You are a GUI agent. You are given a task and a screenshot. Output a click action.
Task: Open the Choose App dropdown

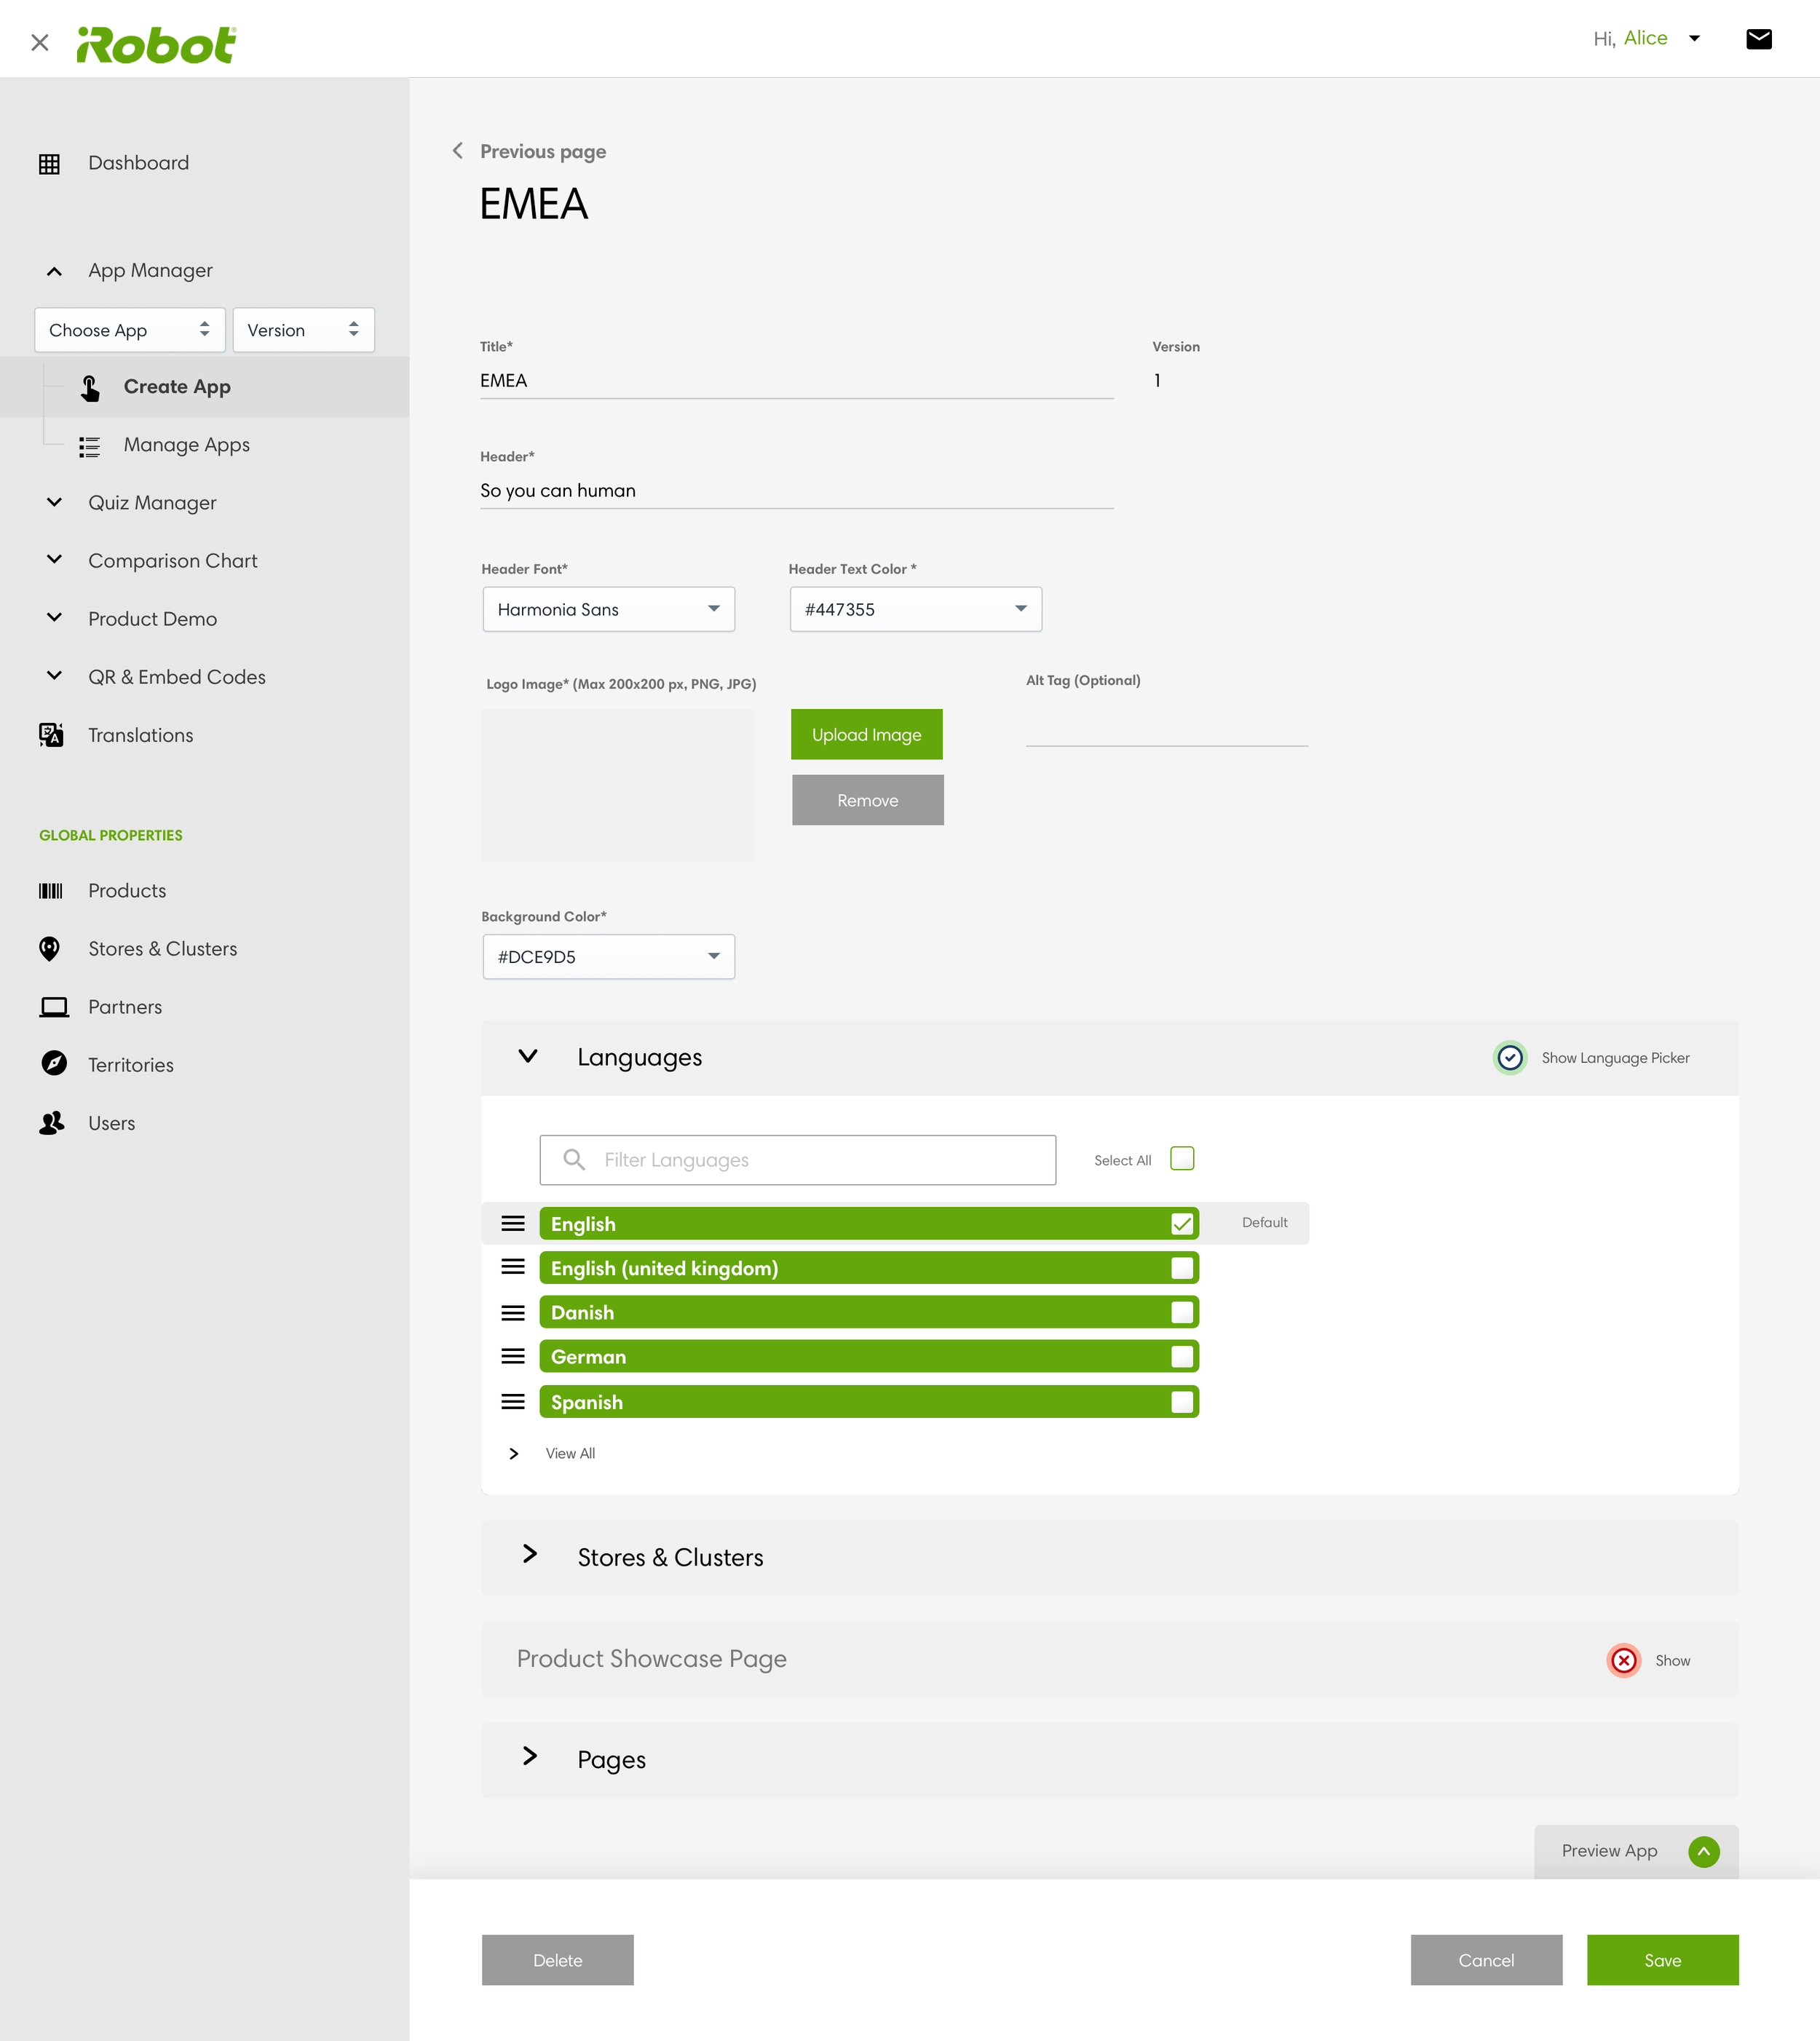[129, 330]
